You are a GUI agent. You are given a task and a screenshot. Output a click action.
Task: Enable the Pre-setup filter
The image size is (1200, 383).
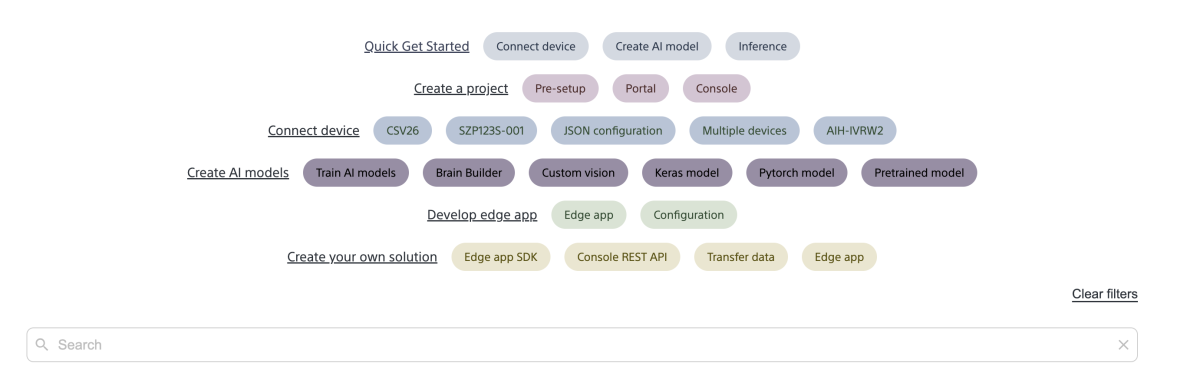click(x=560, y=88)
